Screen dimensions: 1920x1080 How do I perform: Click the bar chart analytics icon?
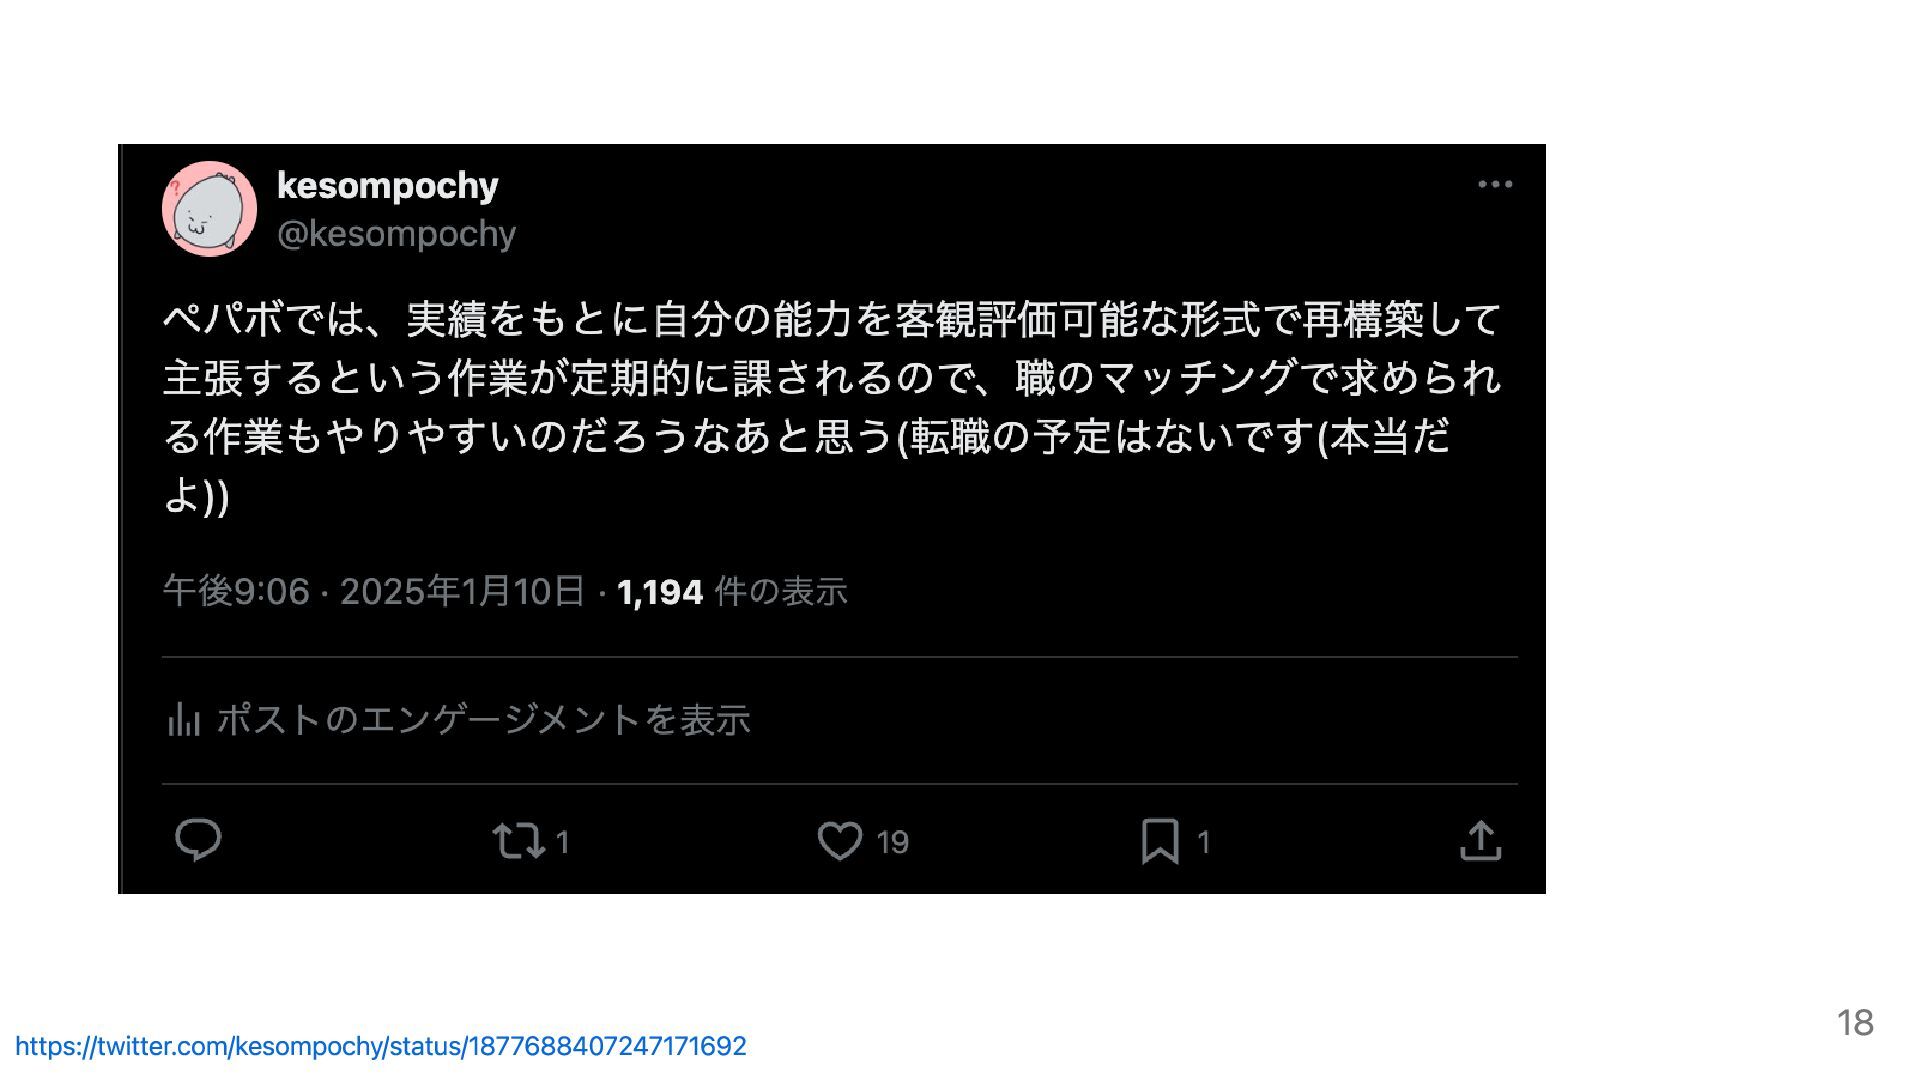click(x=183, y=719)
